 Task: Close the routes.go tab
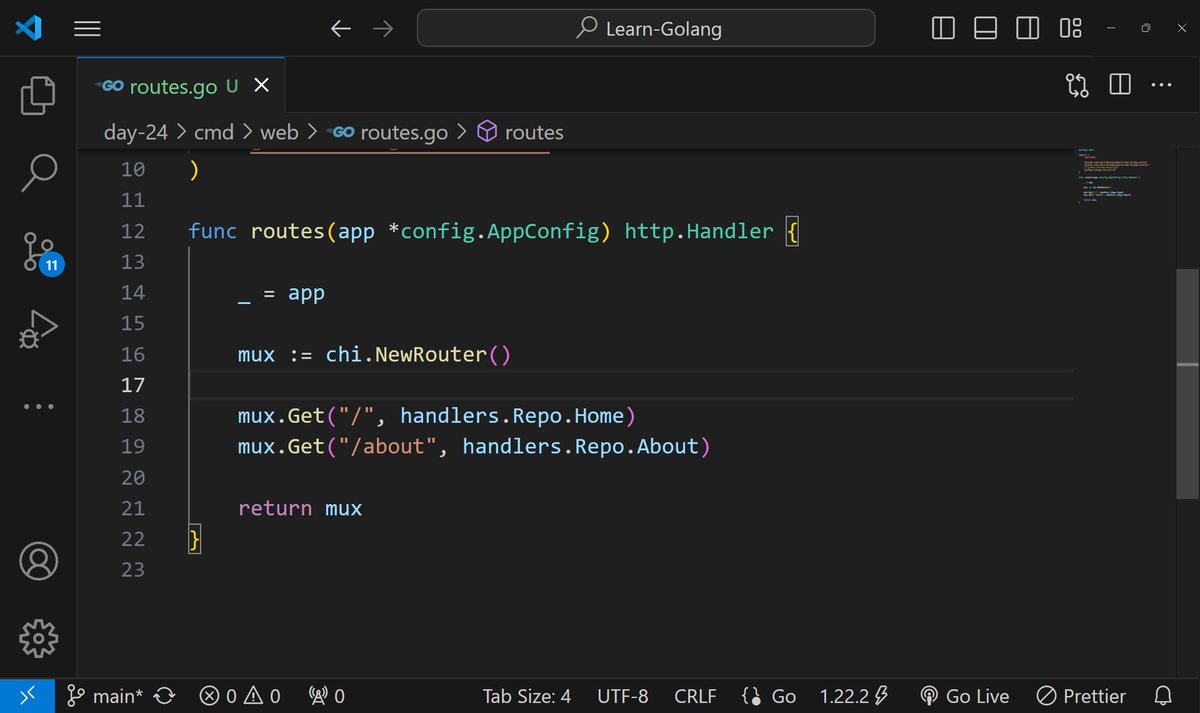[x=261, y=86]
